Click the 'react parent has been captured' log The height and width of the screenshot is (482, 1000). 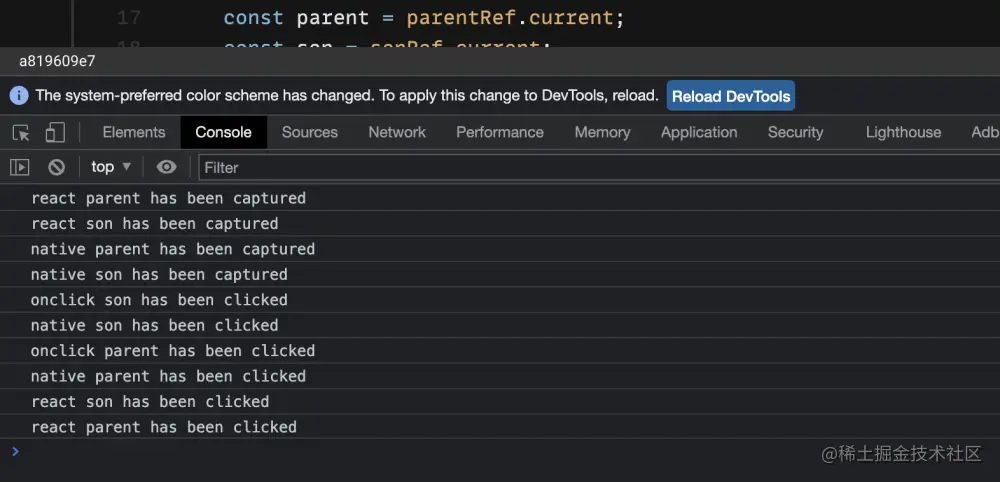coord(168,198)
